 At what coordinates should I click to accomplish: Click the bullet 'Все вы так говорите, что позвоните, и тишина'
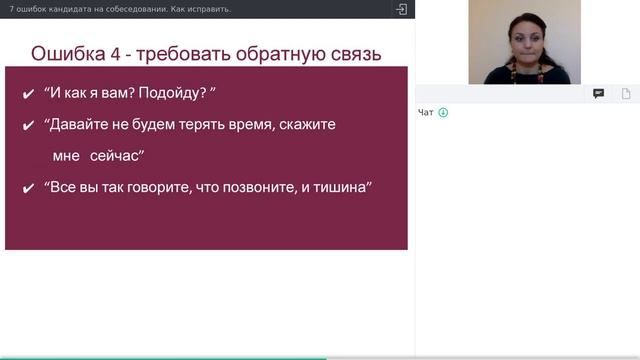tap(208, 187)
